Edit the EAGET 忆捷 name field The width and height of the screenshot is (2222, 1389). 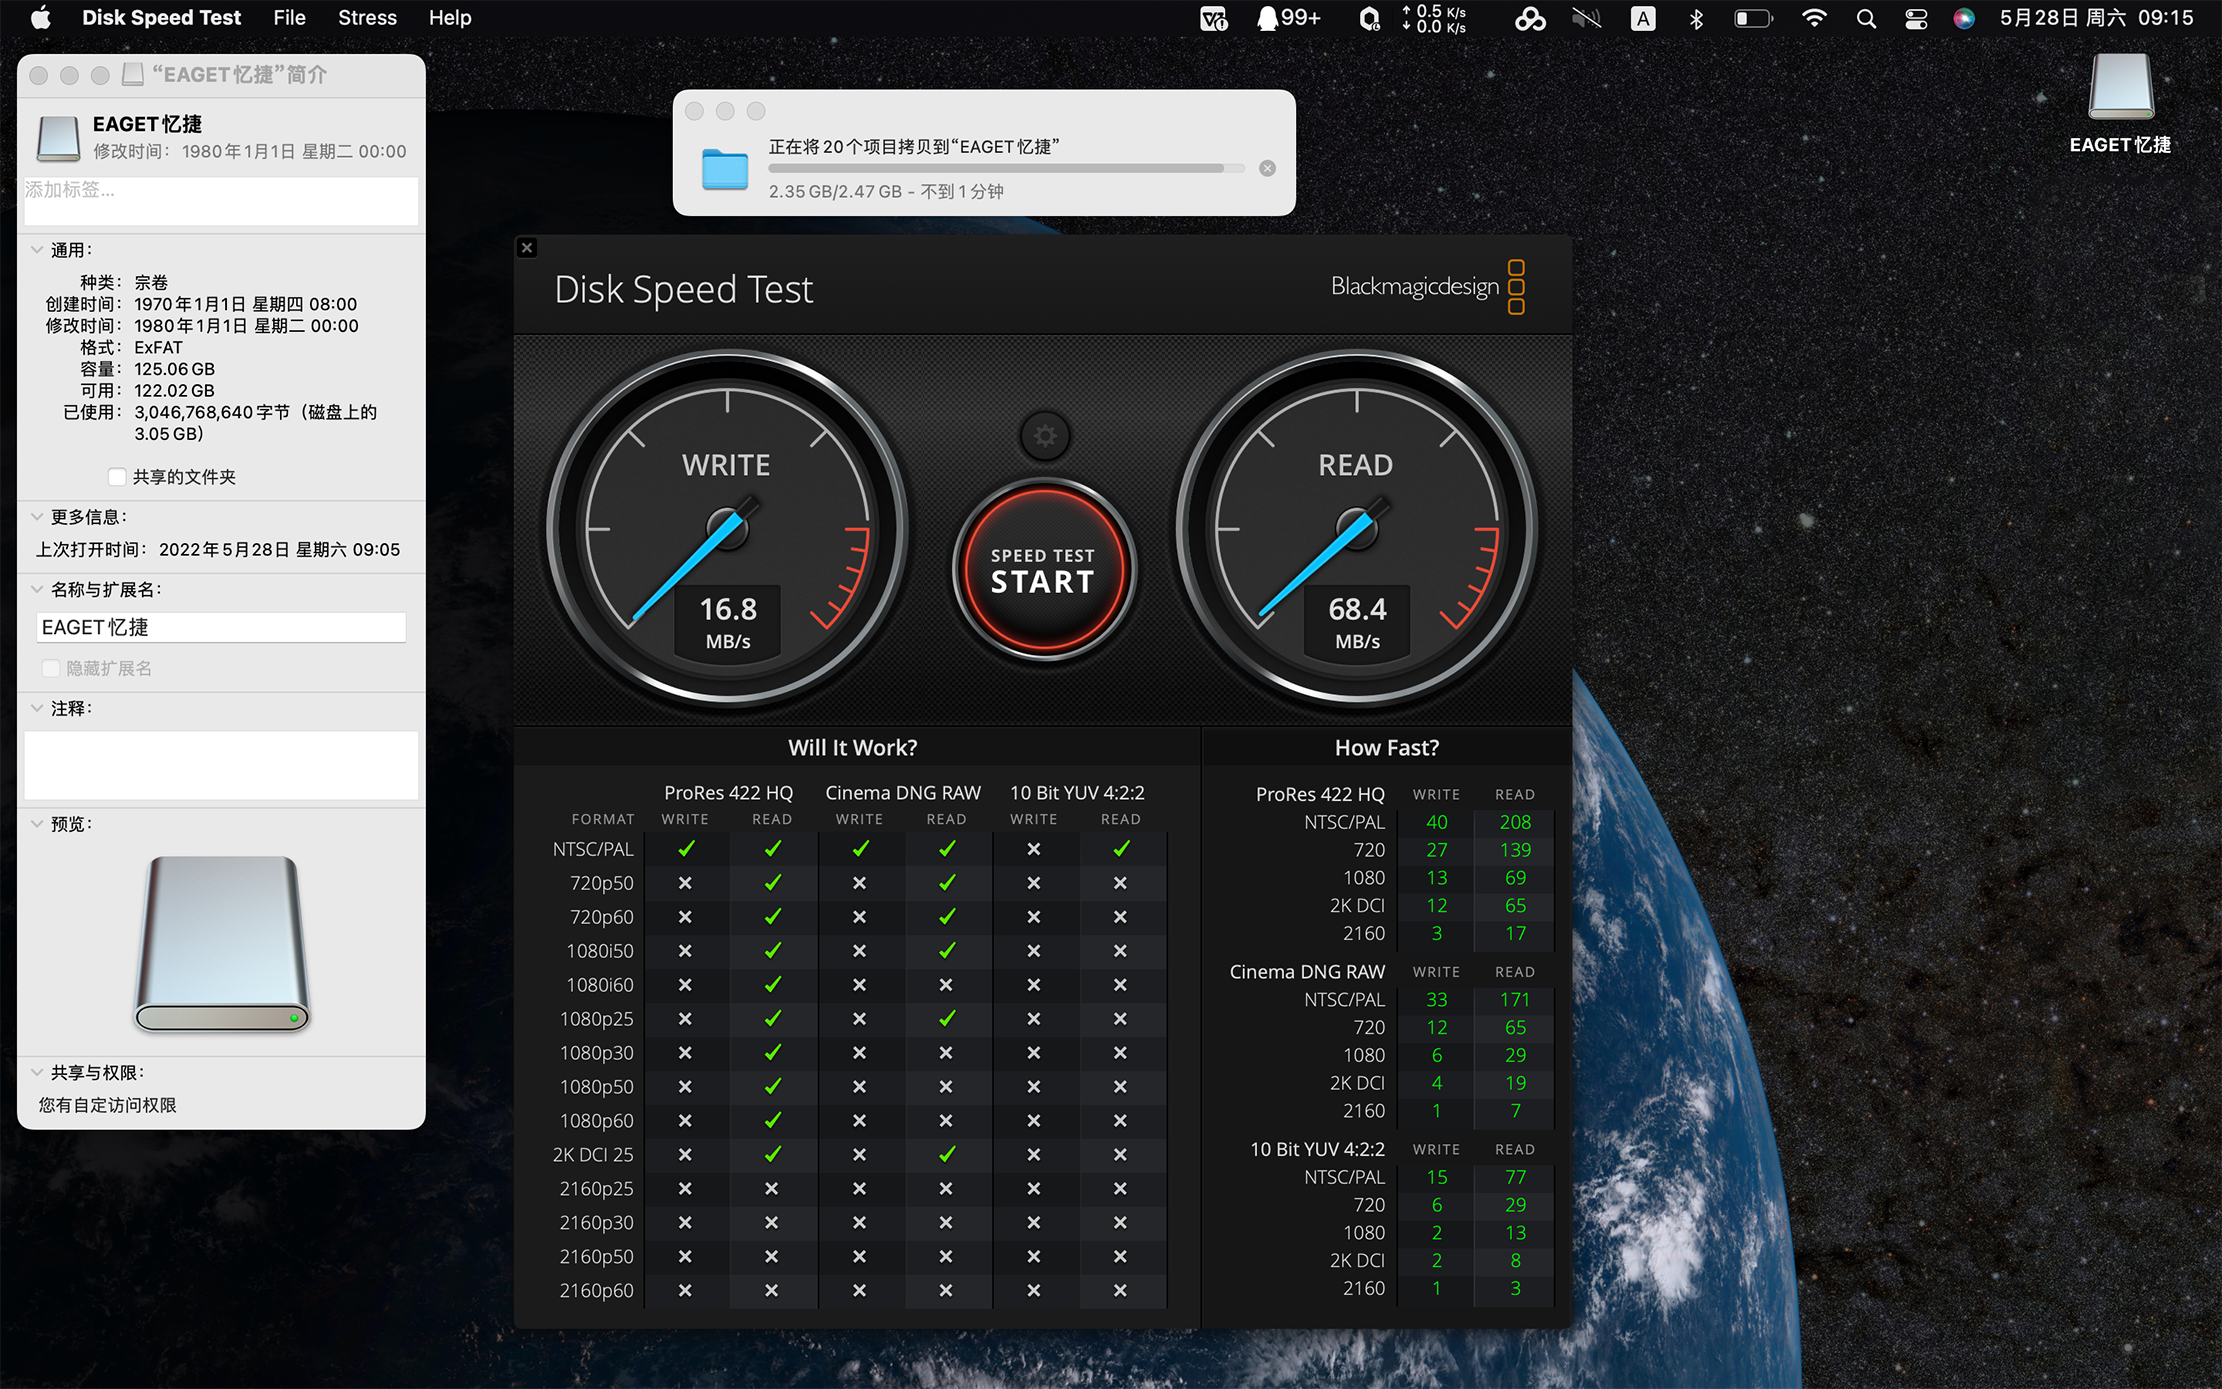point(221,627)
